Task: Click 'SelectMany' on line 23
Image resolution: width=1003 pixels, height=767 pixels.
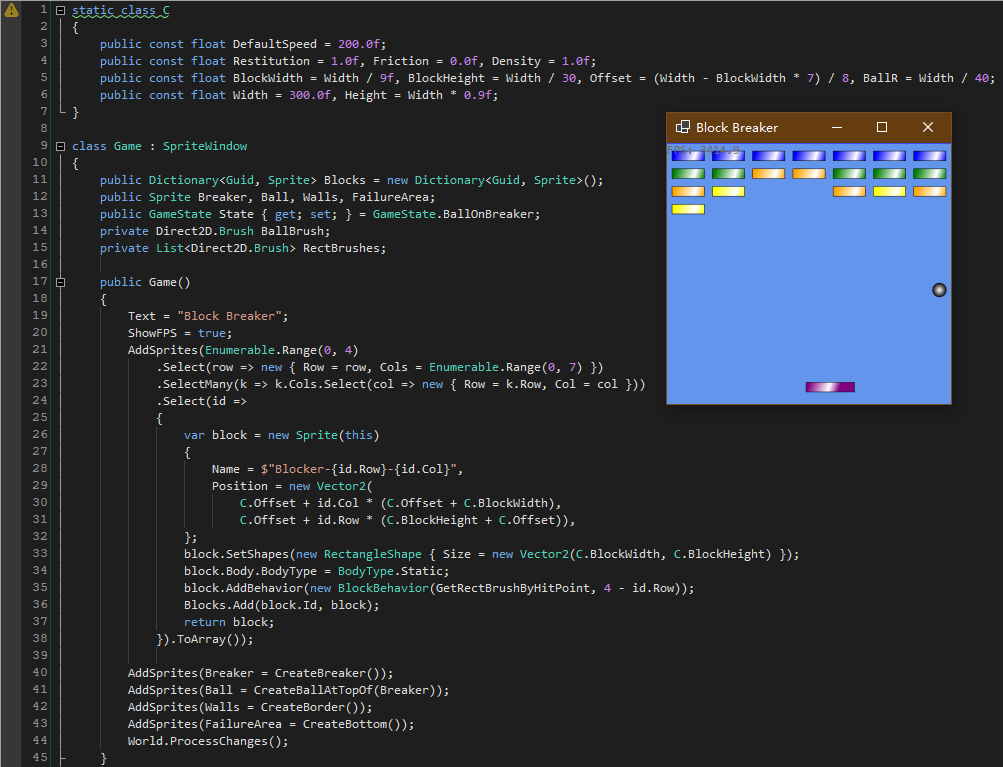Action: pyautogui.click(x=198, y=384)
